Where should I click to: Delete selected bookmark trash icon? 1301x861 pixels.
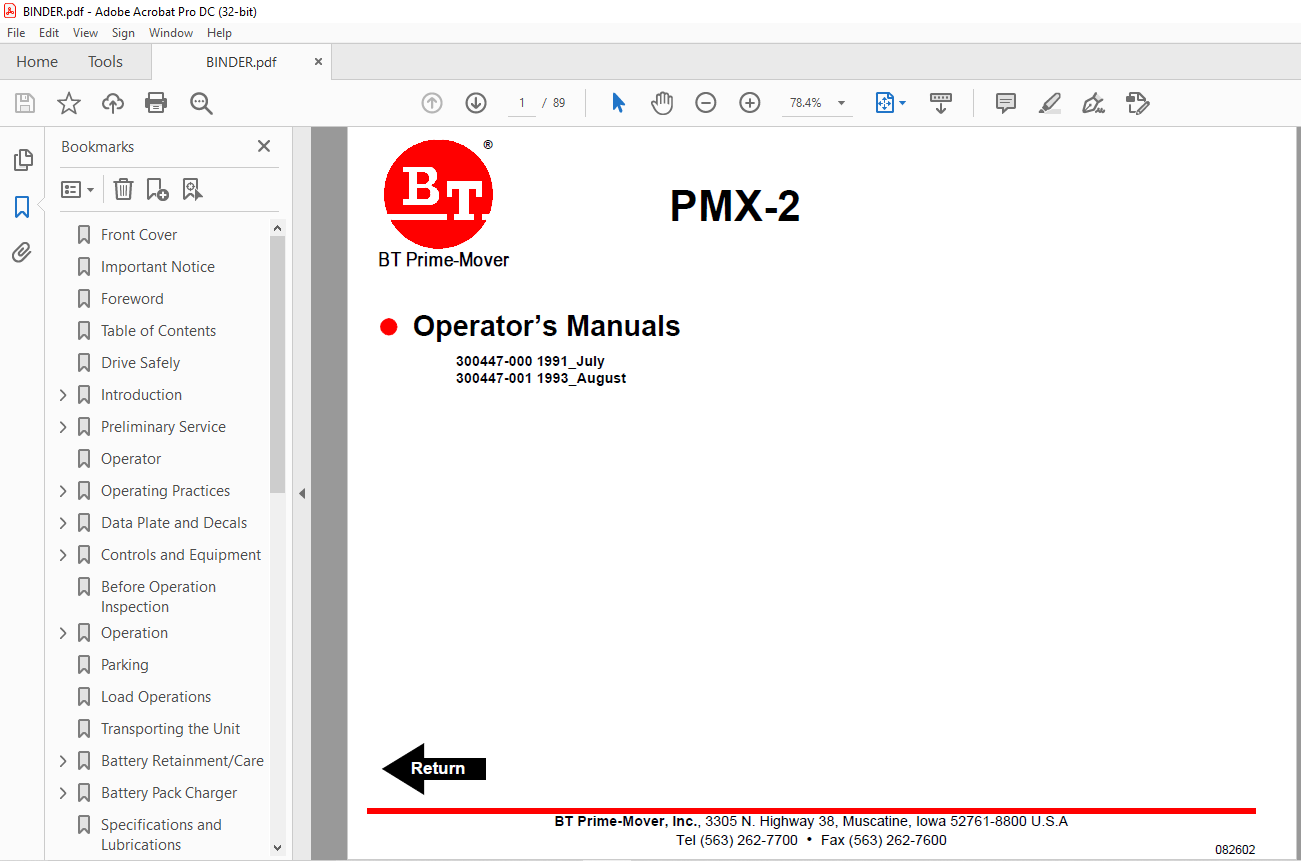click(123, 189)
